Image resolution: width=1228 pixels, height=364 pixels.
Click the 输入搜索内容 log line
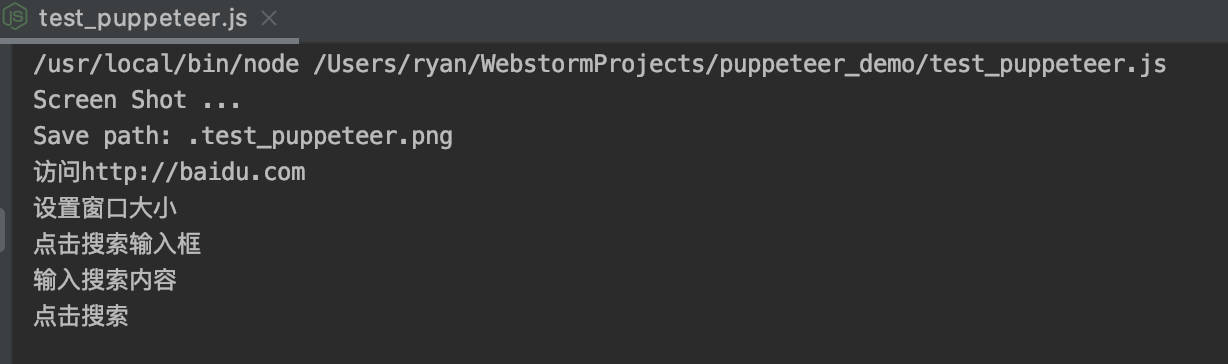(x=105, y=280)
